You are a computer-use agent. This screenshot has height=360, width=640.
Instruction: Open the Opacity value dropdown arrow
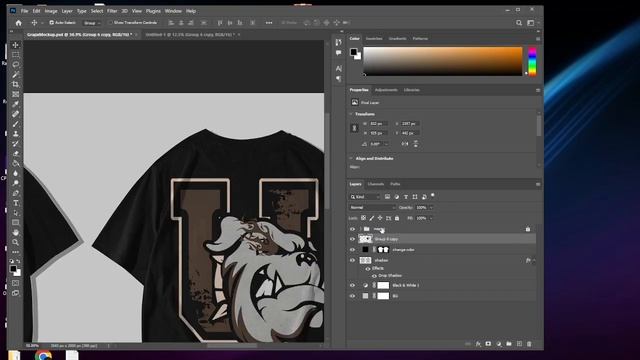point(431,208)
